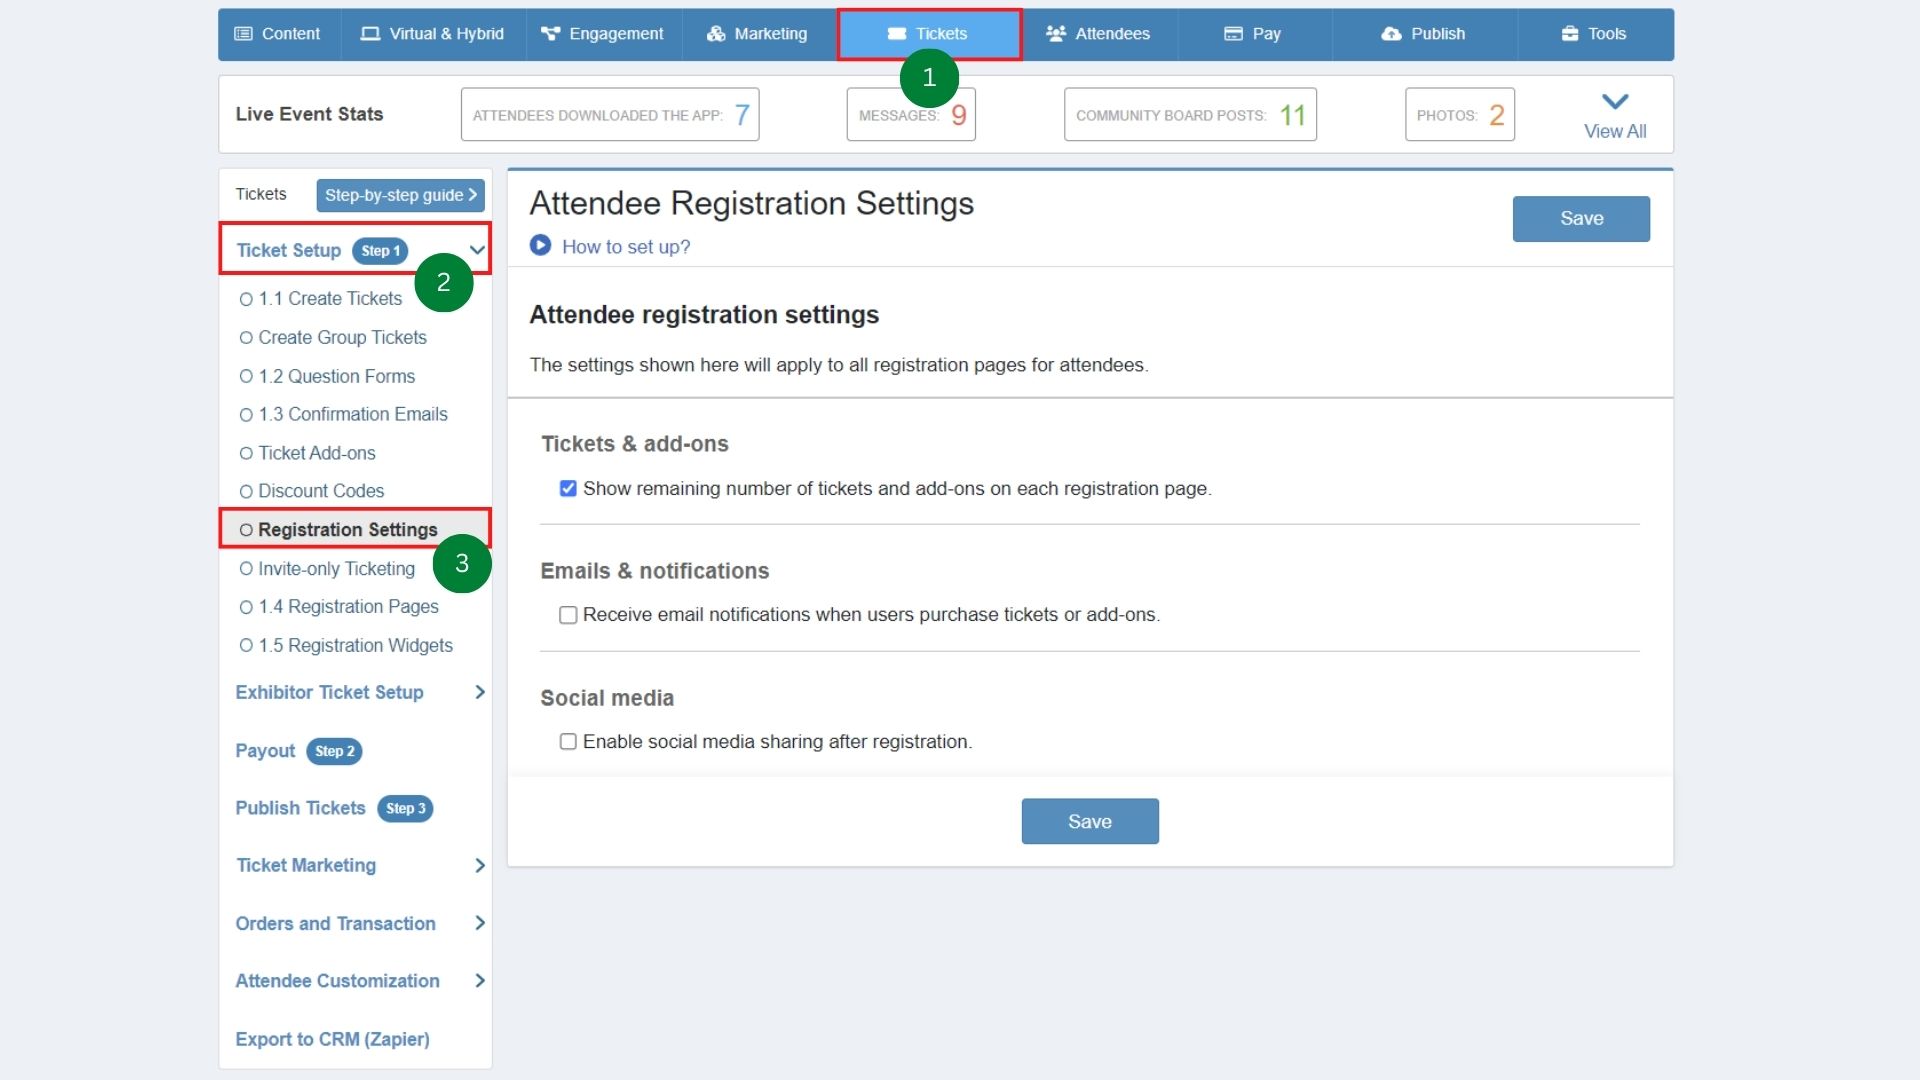Enable social media sharing after registration
This screenshot has height=1080, width=1920.
pyautogui.click(x=568, y=742)
